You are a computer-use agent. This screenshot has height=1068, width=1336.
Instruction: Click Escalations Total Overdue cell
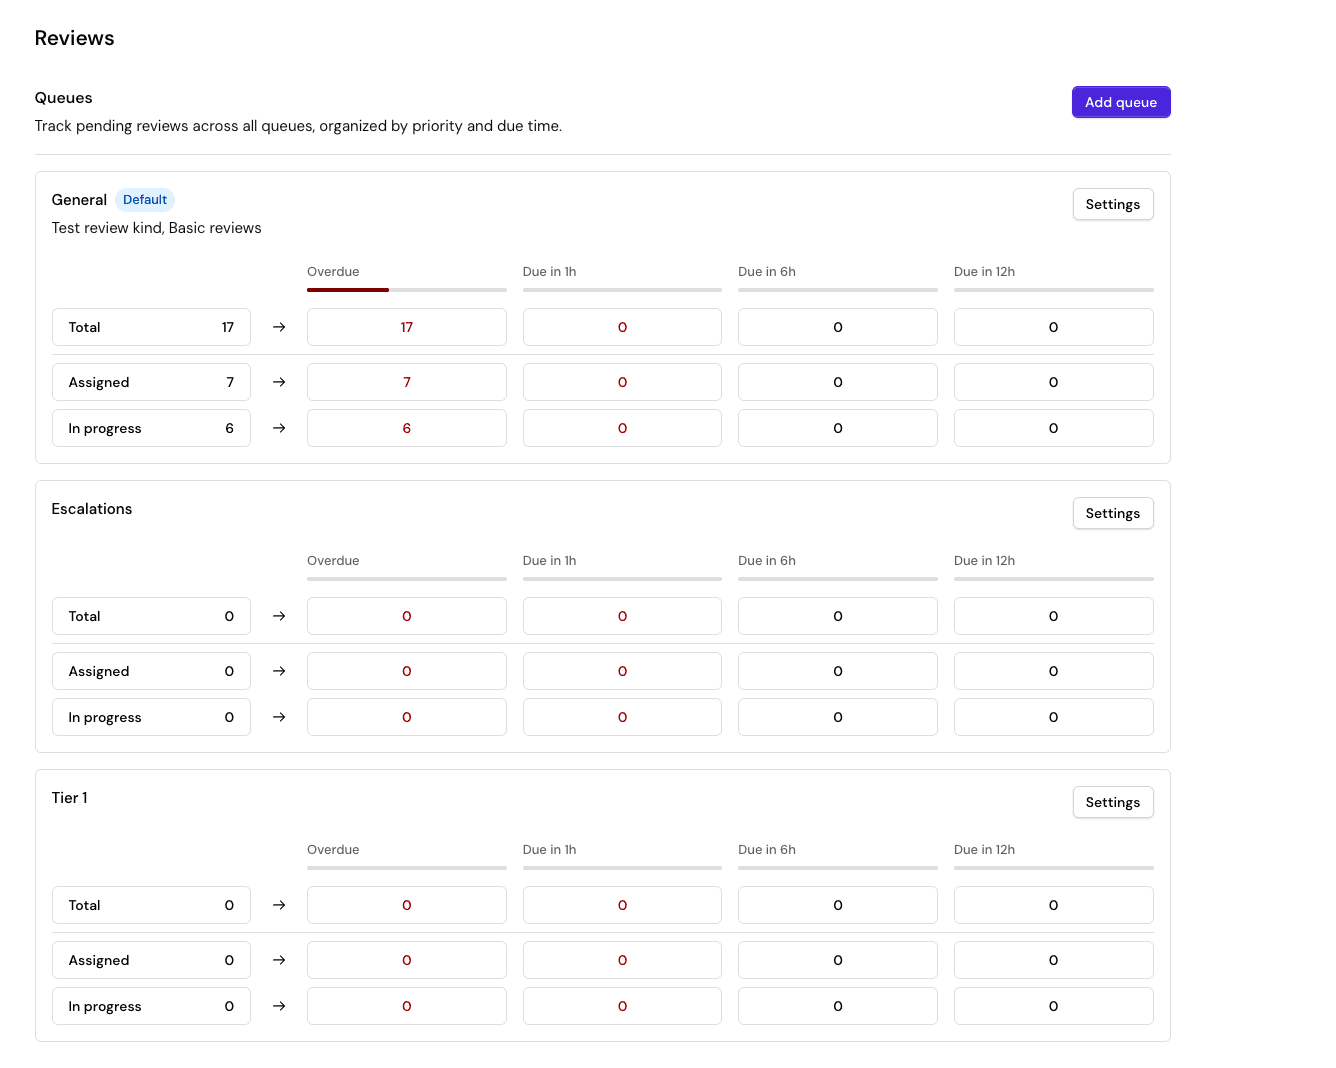407,616
